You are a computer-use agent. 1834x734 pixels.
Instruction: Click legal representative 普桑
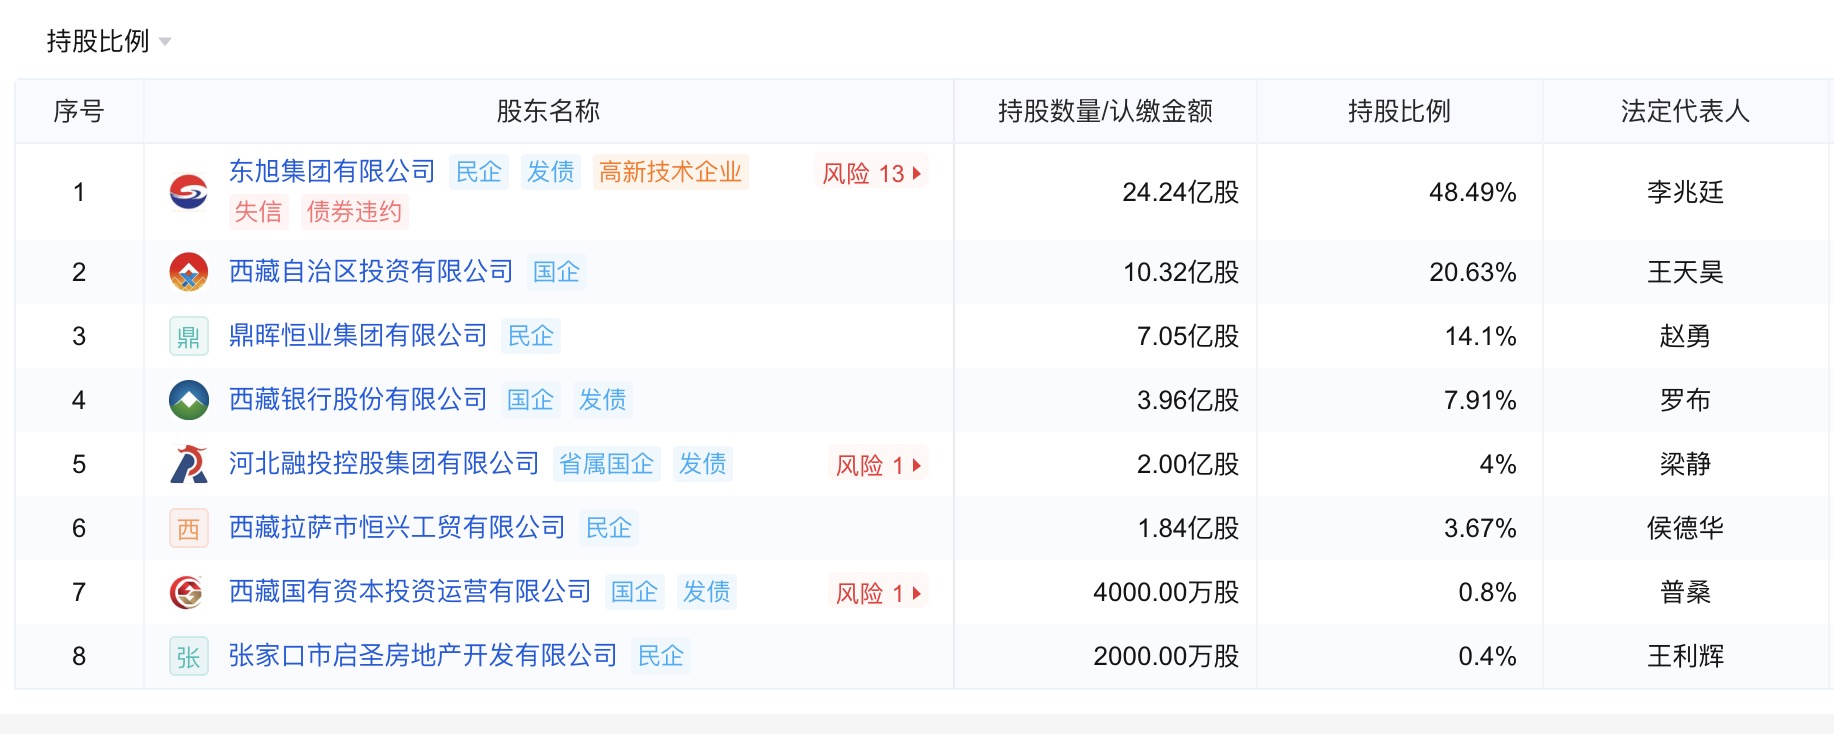1685,592
